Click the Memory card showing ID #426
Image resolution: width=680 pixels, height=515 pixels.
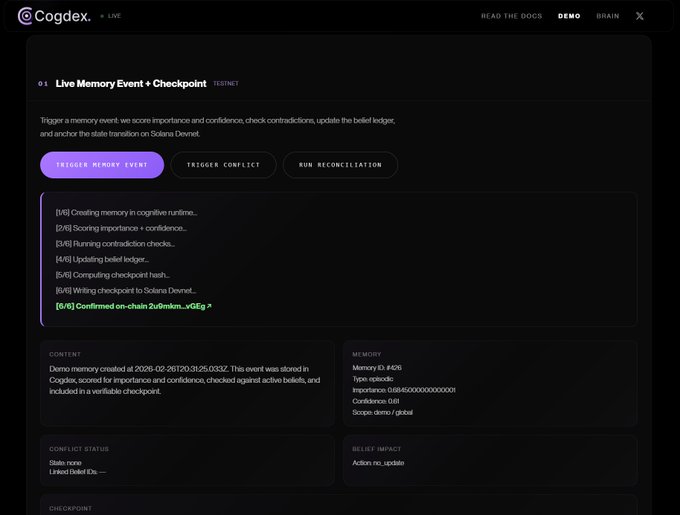(490, 384)
